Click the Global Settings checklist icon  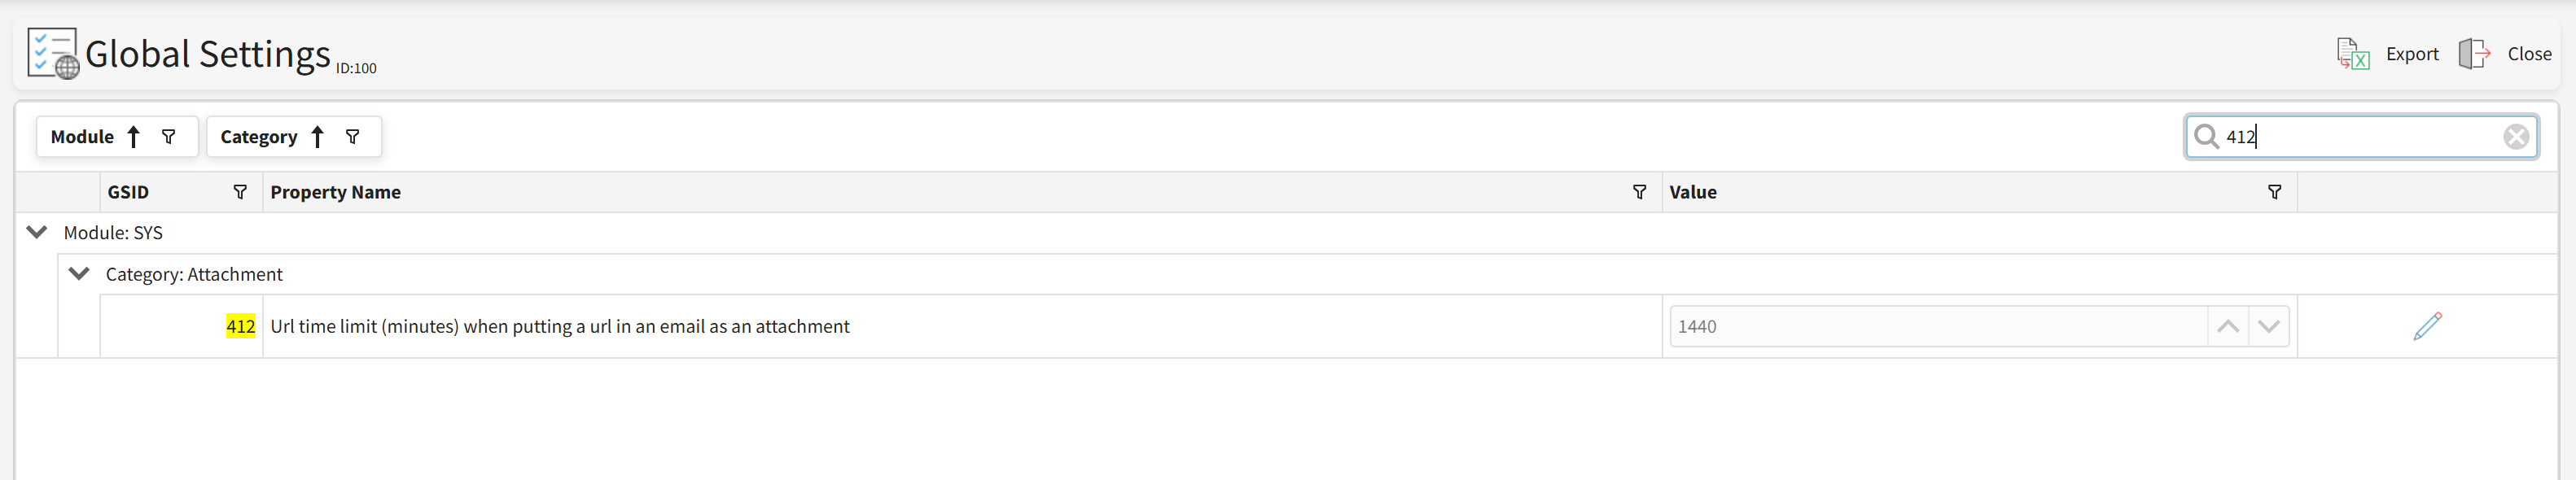point(52,53)
